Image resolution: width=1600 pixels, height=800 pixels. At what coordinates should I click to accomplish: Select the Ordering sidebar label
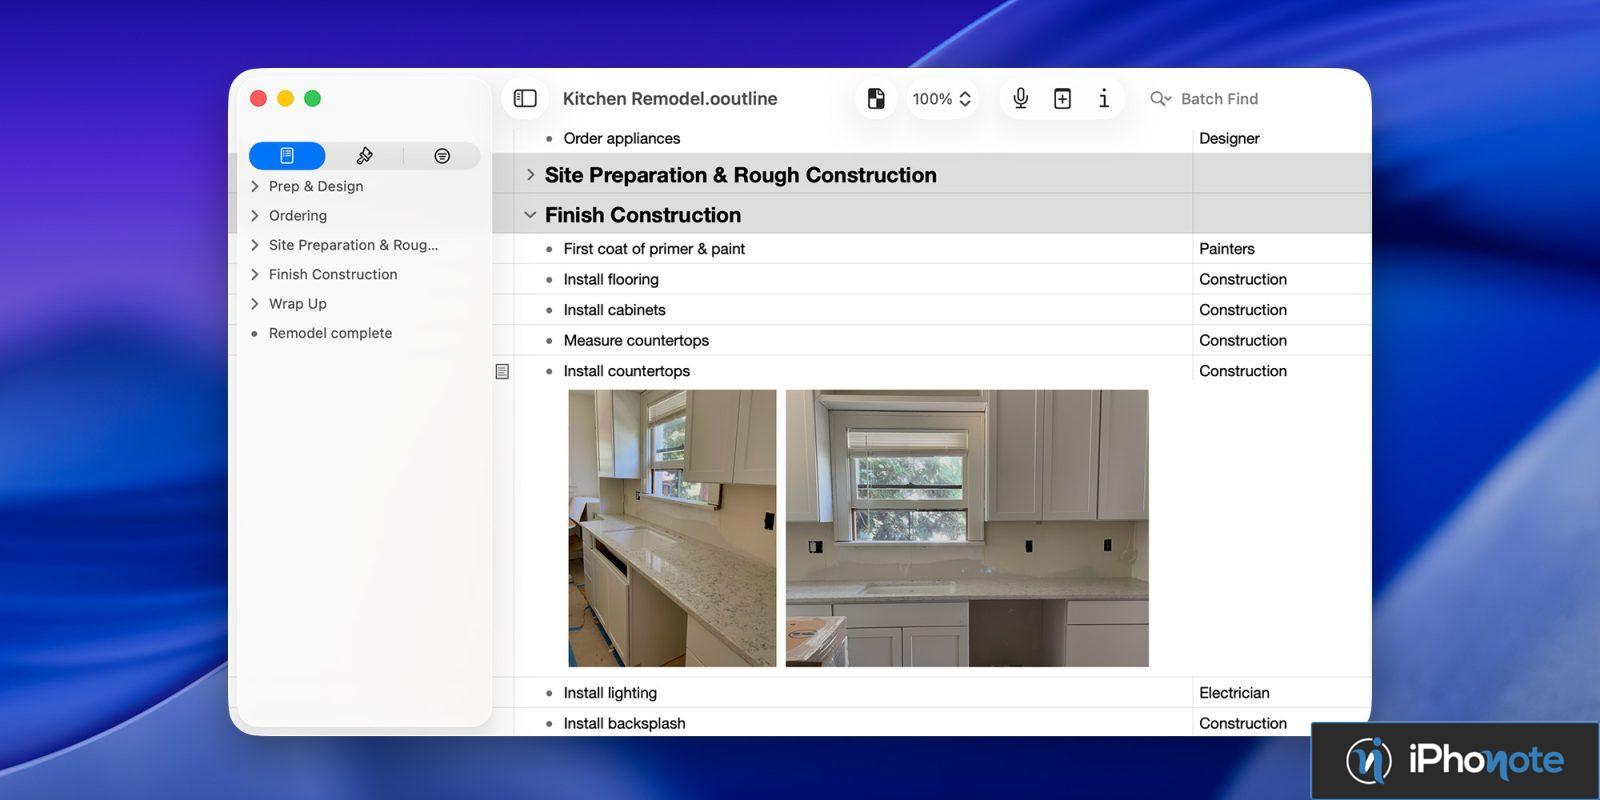[298, 215]
